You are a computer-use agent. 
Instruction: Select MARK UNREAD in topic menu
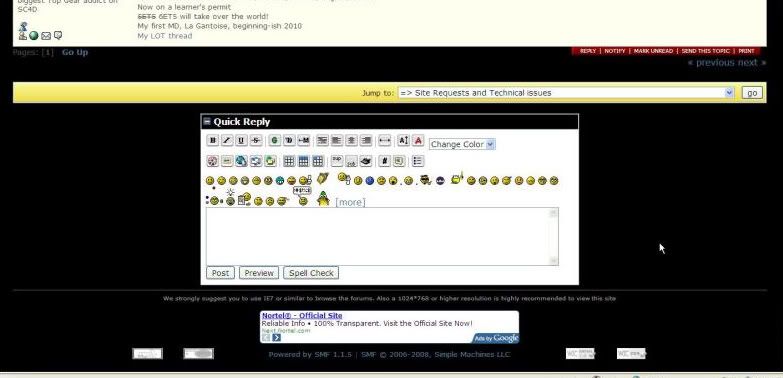[653, 51]
